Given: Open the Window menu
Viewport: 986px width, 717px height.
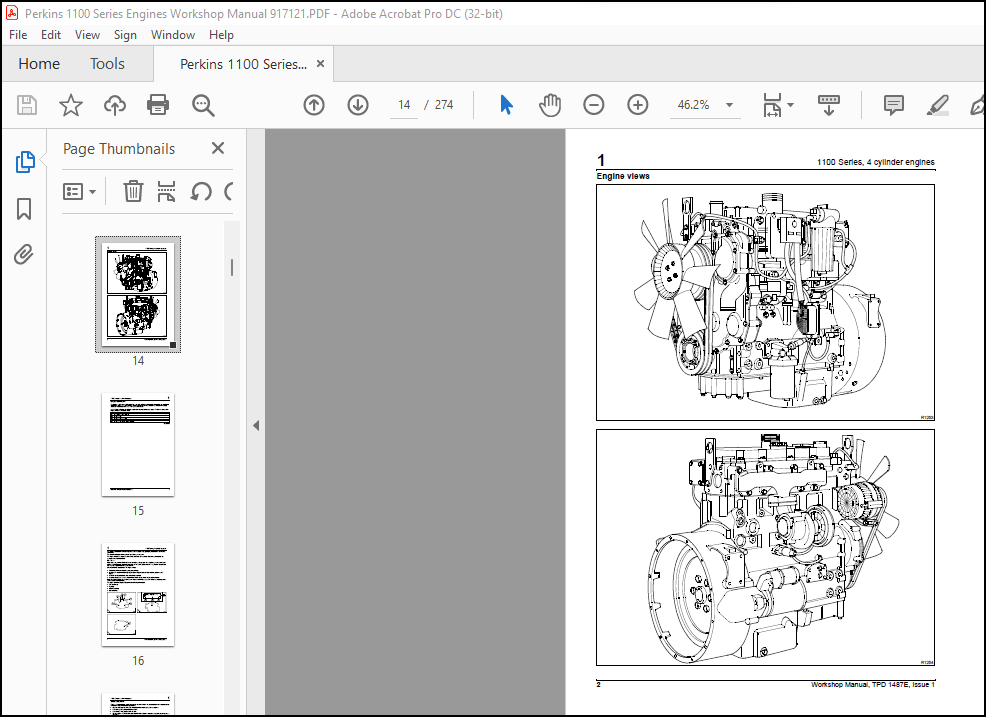Looking at the screenshot, I should pos(173,35).
